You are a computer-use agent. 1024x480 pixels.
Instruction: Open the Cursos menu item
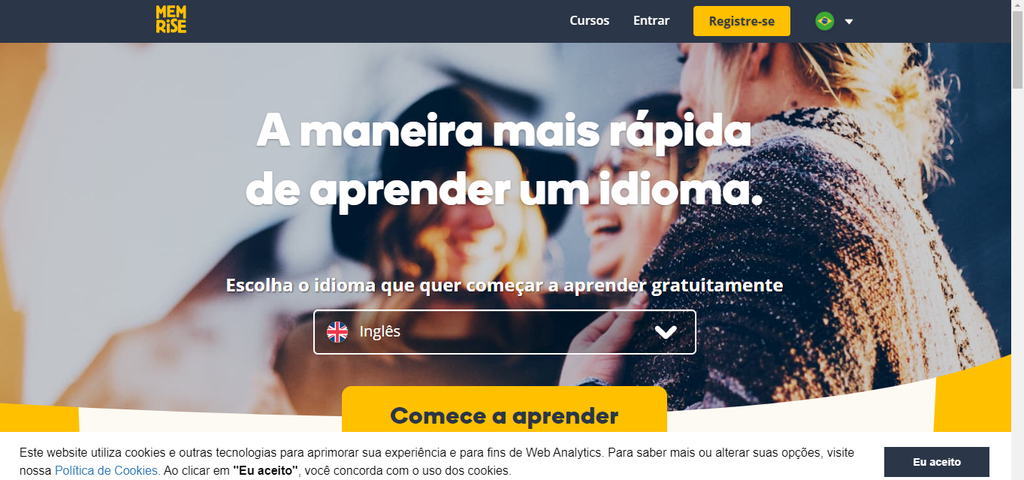click(589, 21)
